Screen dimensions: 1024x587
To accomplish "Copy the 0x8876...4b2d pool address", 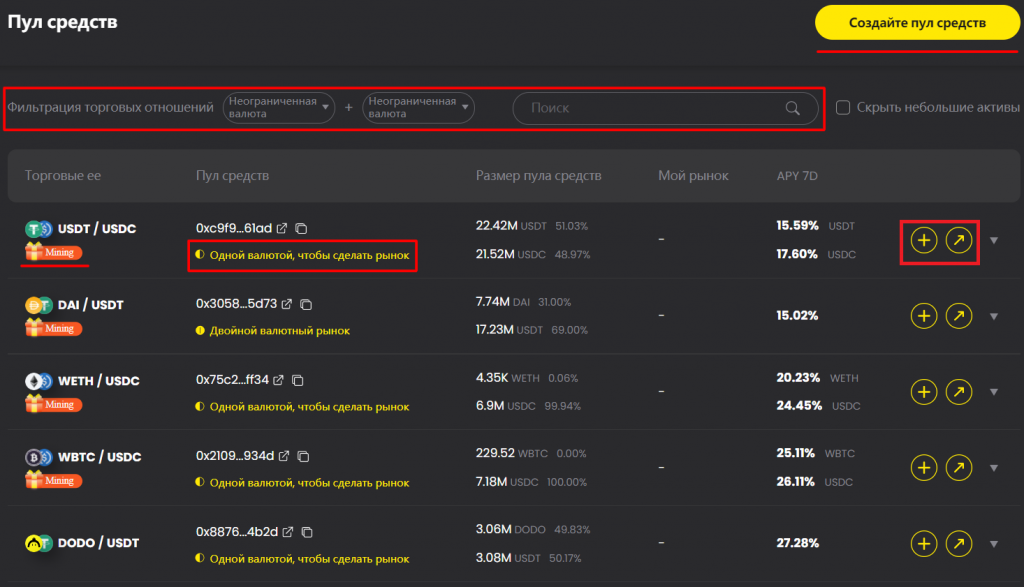I will tap(308, 532).
